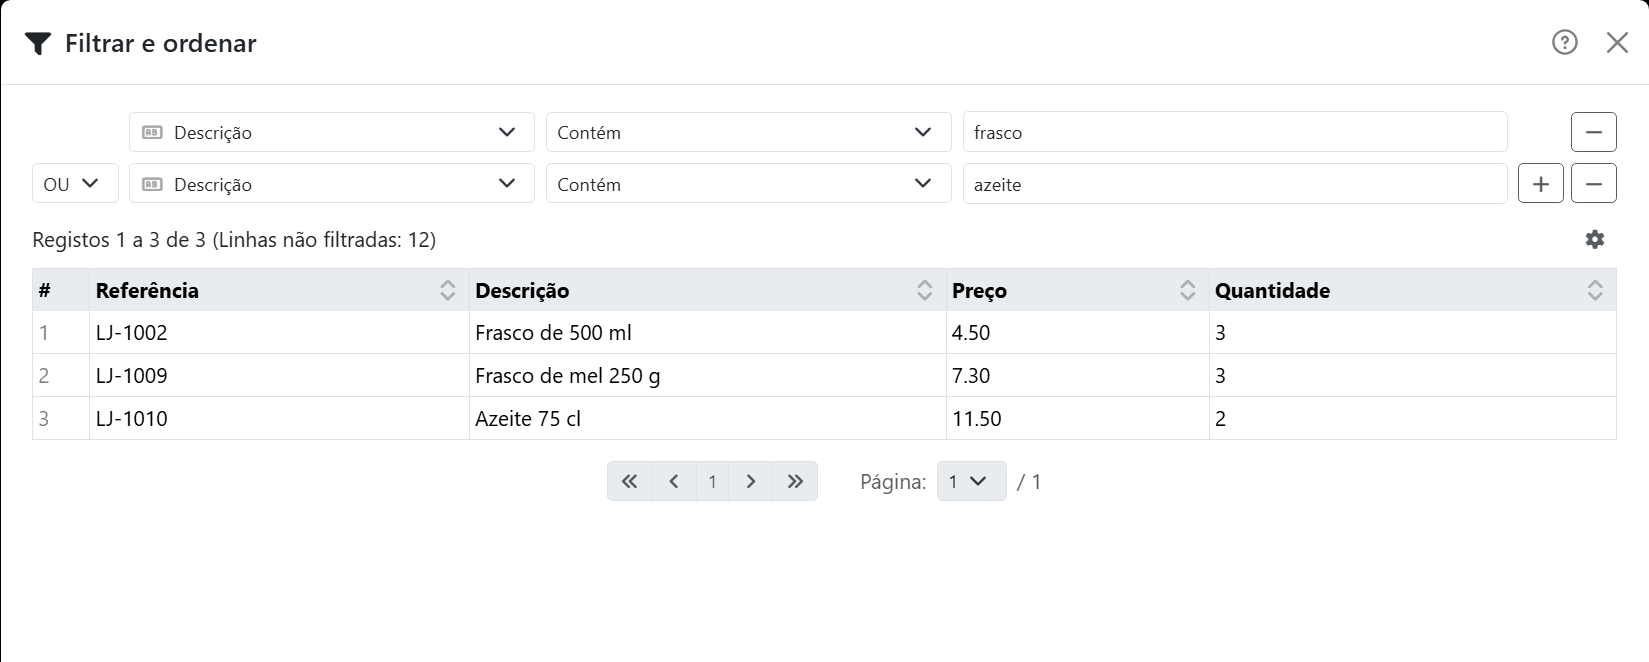Add a new filter condition row
The width and height of the screenshot is (1649, 662).
coord(1541,184)
